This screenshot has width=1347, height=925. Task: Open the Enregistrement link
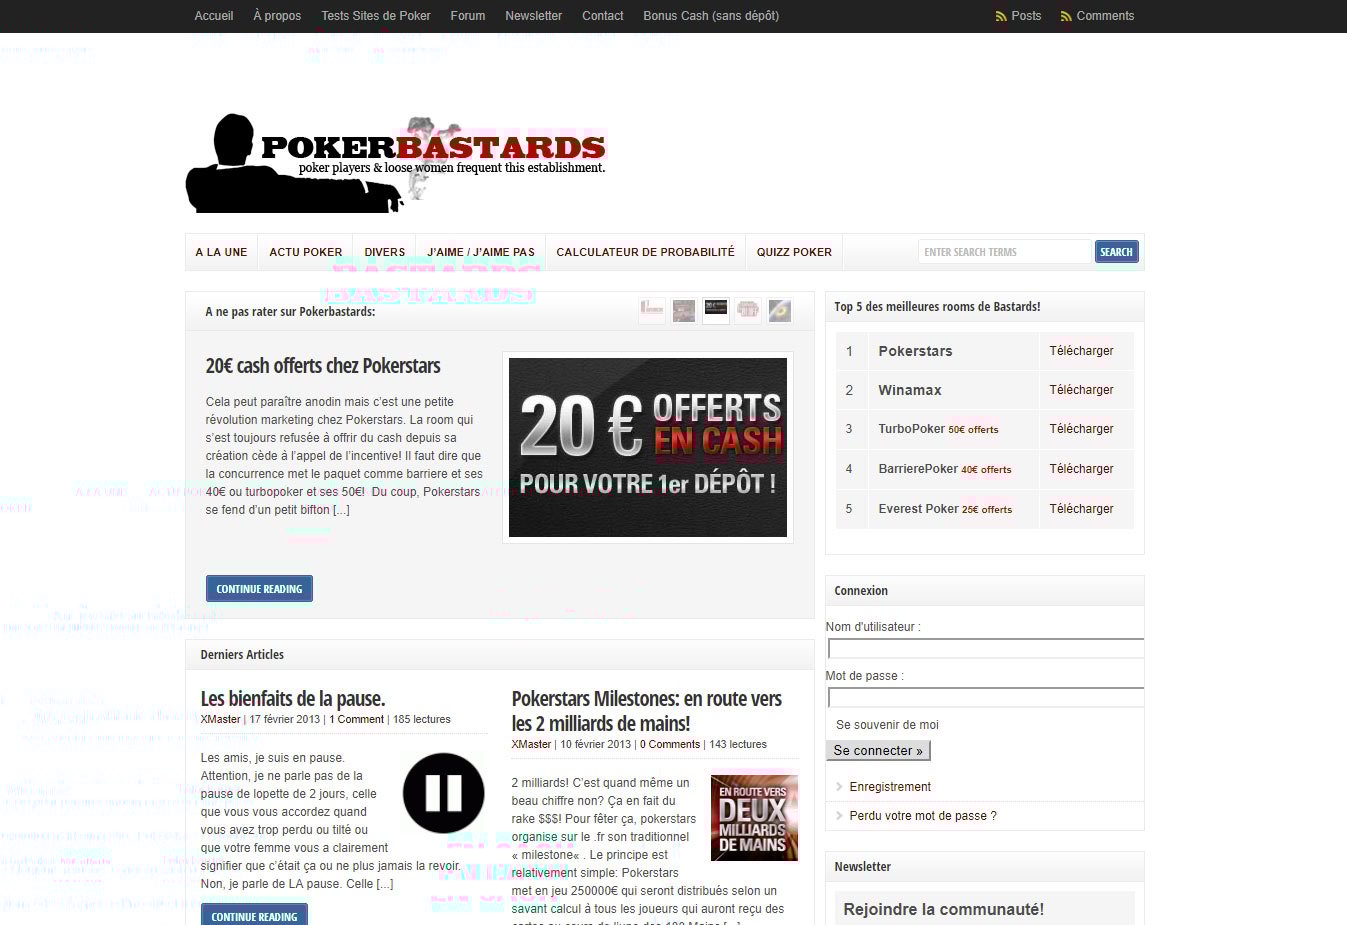pos(890,787)
